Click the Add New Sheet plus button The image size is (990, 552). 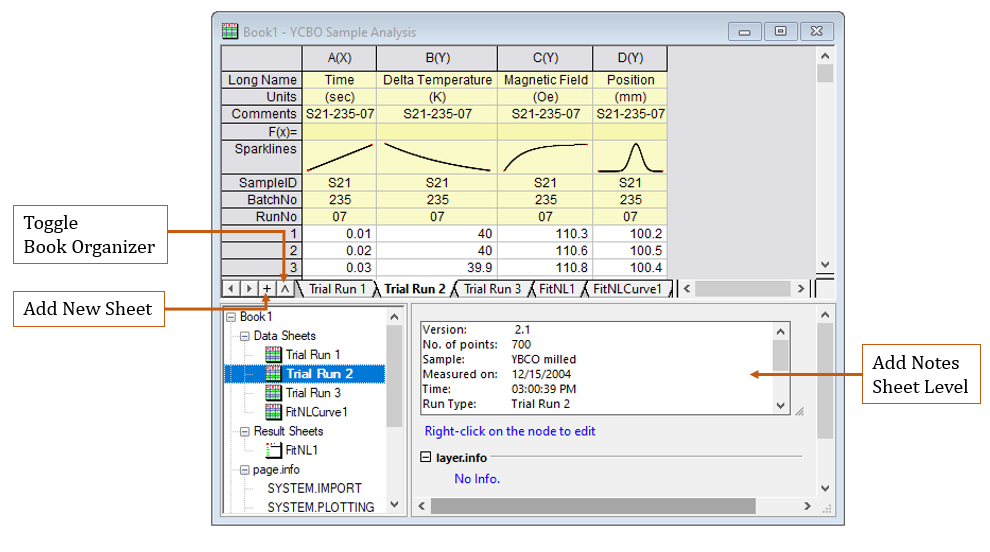[267, 289]
